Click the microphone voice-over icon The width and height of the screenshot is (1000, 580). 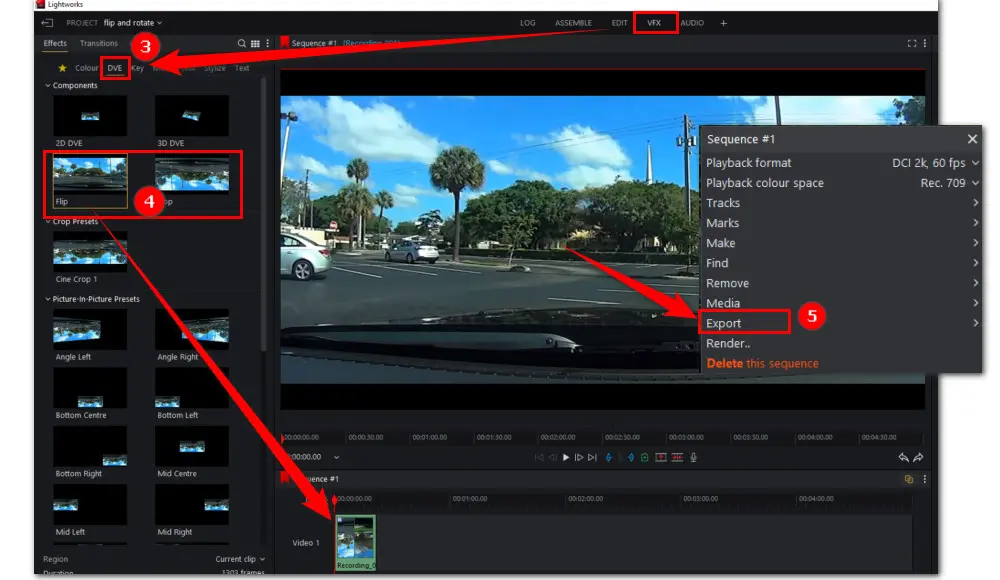(693, 457)
